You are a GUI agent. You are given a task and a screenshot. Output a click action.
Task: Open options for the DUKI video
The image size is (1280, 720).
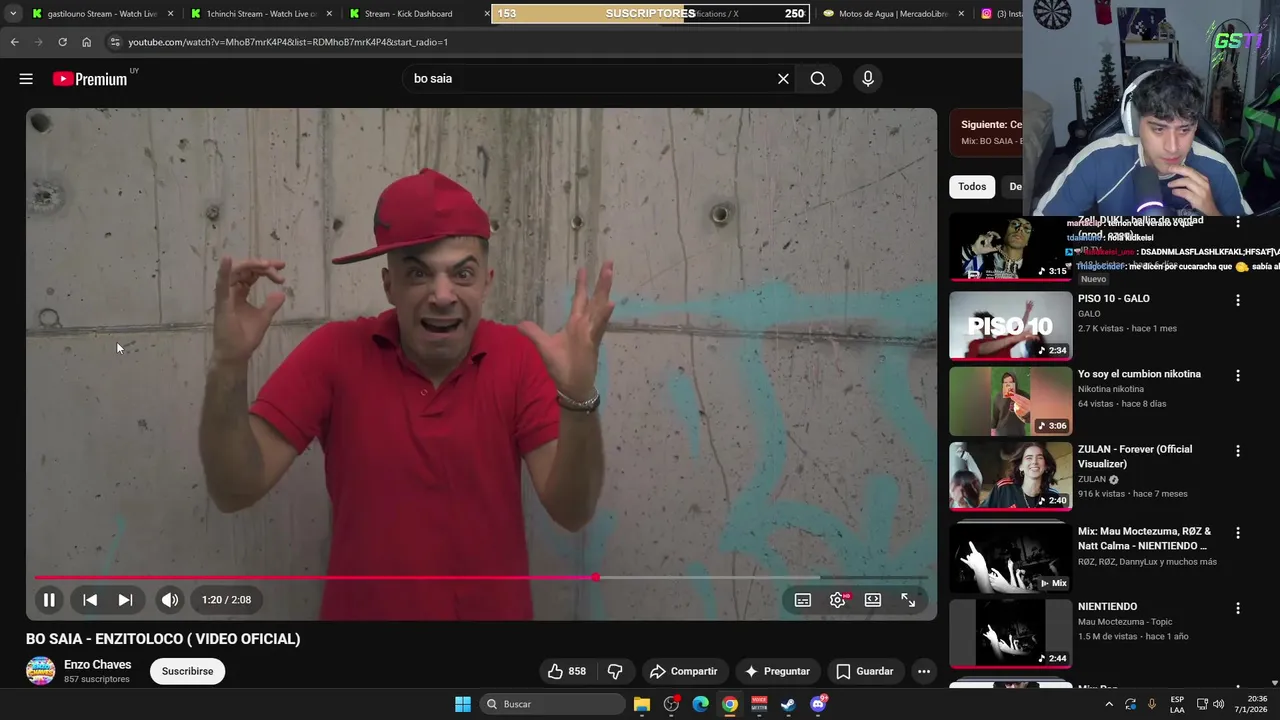1238,222
